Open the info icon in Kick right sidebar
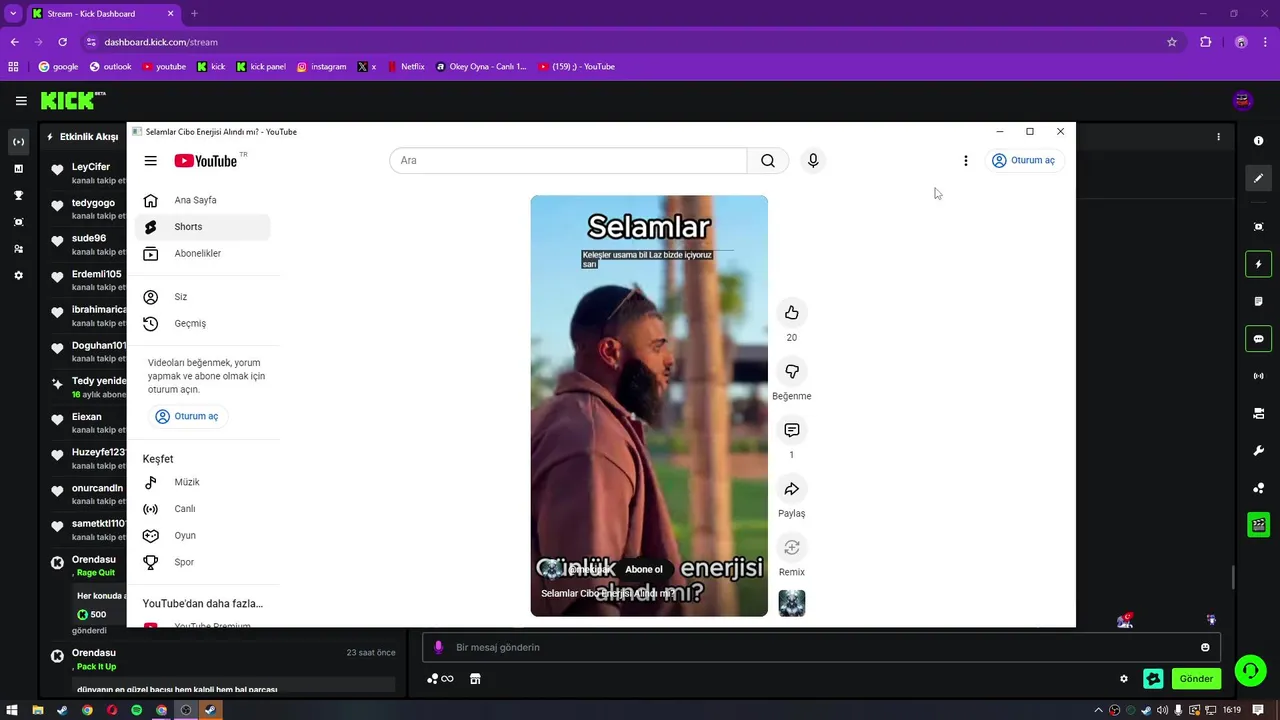Viewport: 1280px width, 720px height. tap(1259, 141)
